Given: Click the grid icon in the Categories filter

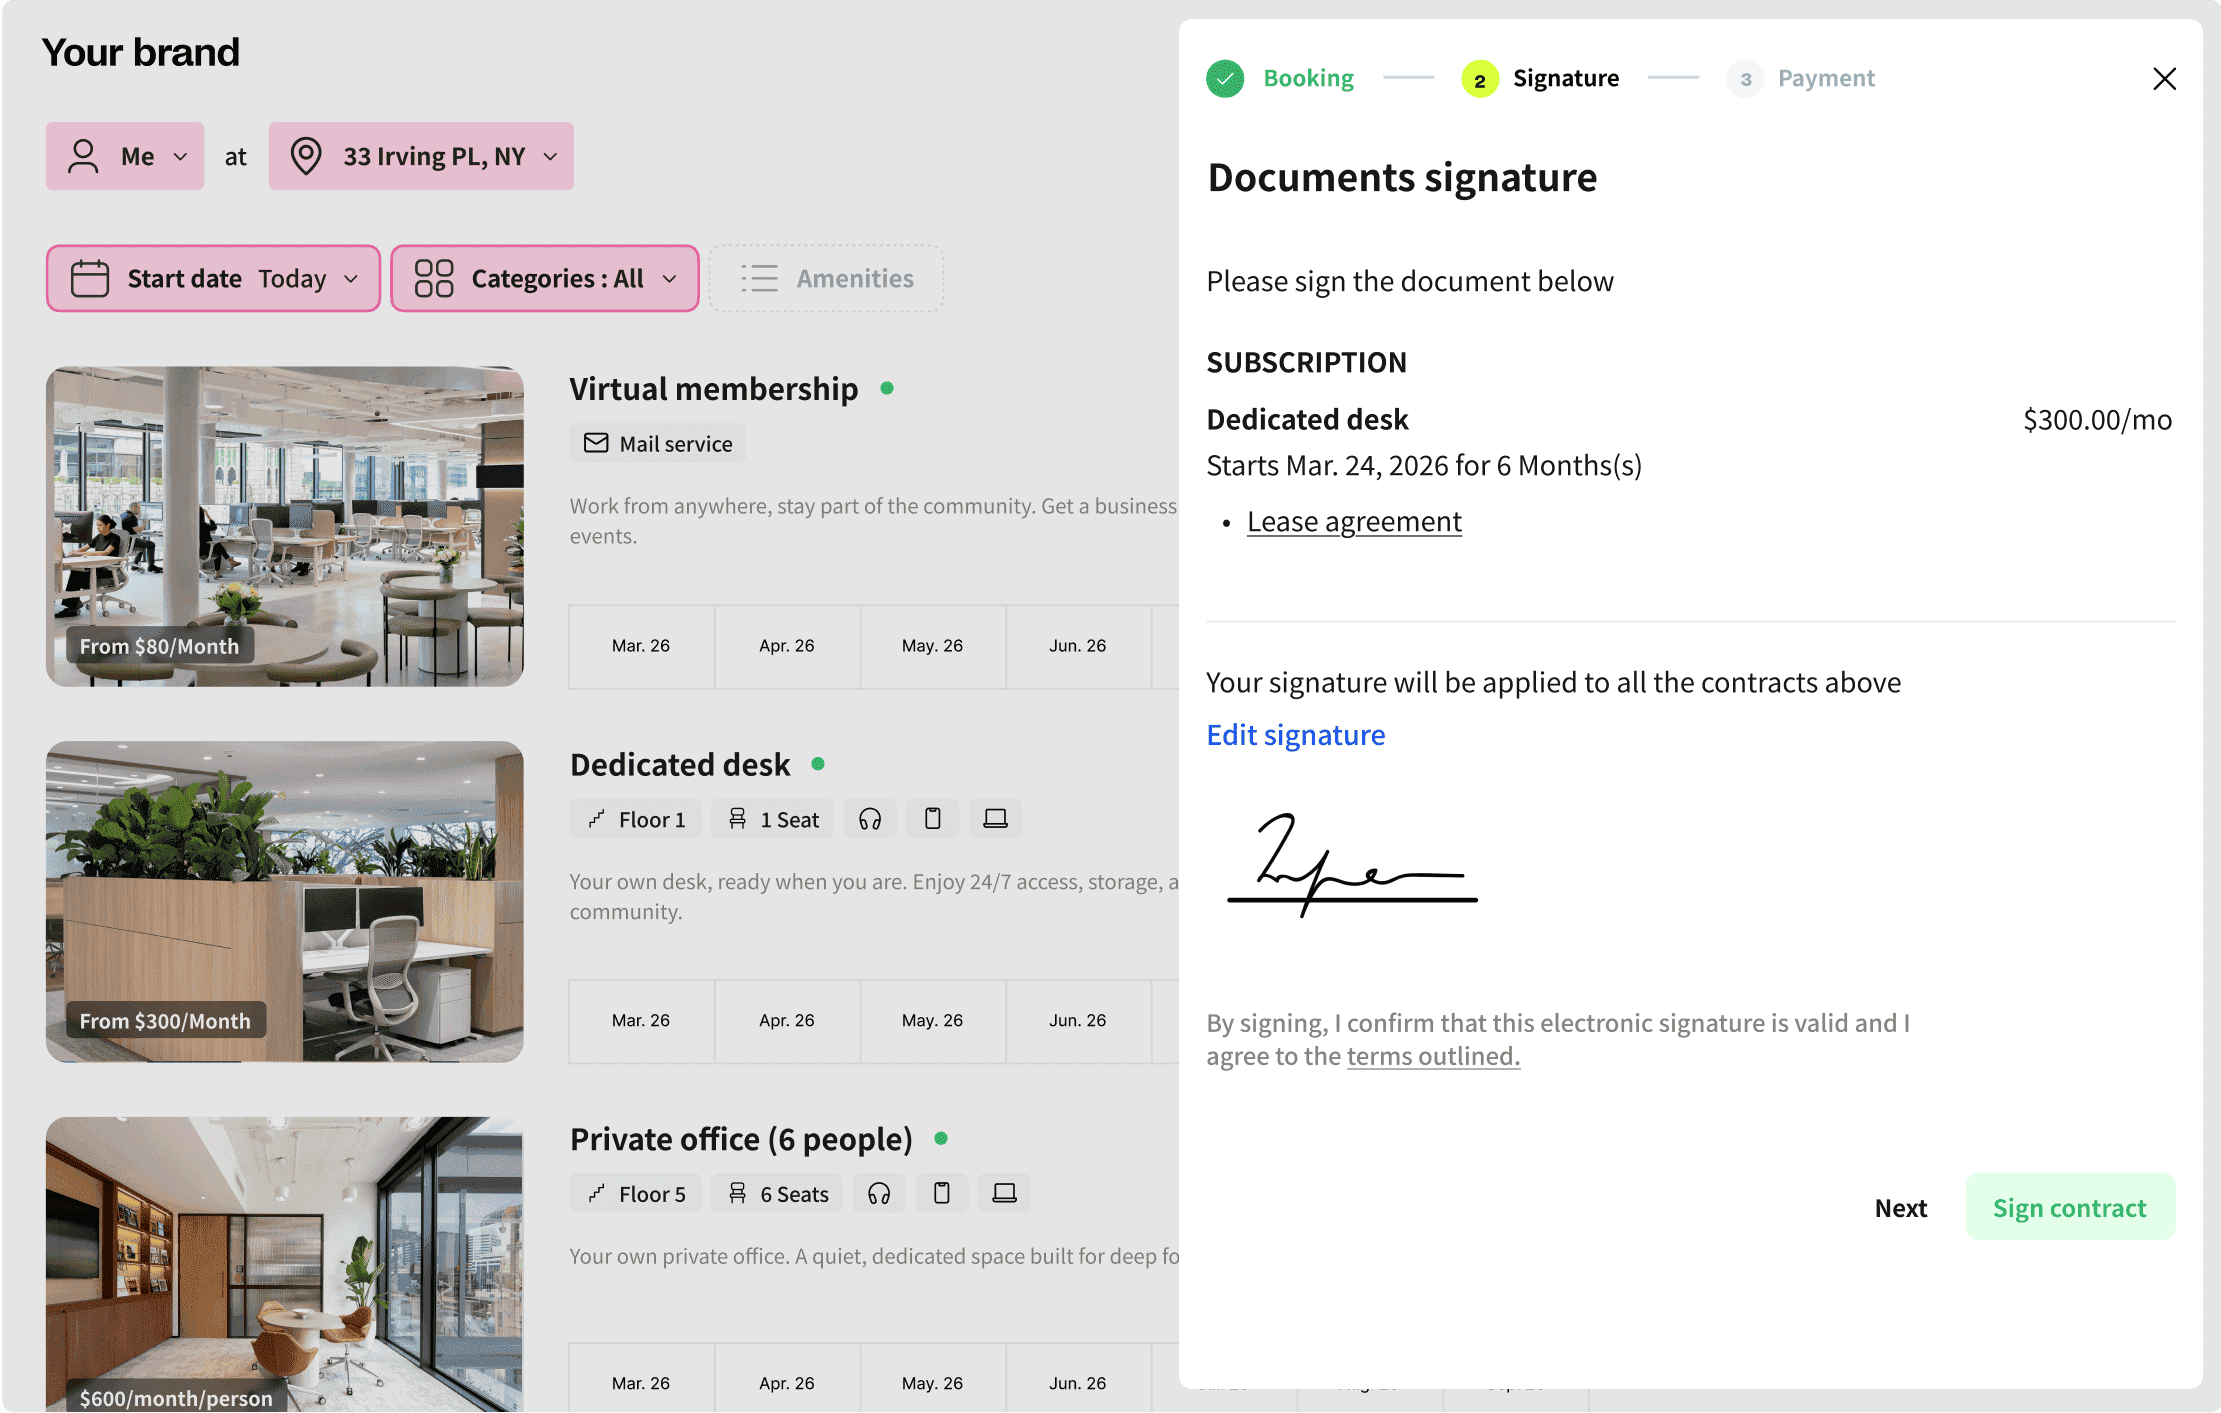Looking at the screenshot, I should pos(431,278).
